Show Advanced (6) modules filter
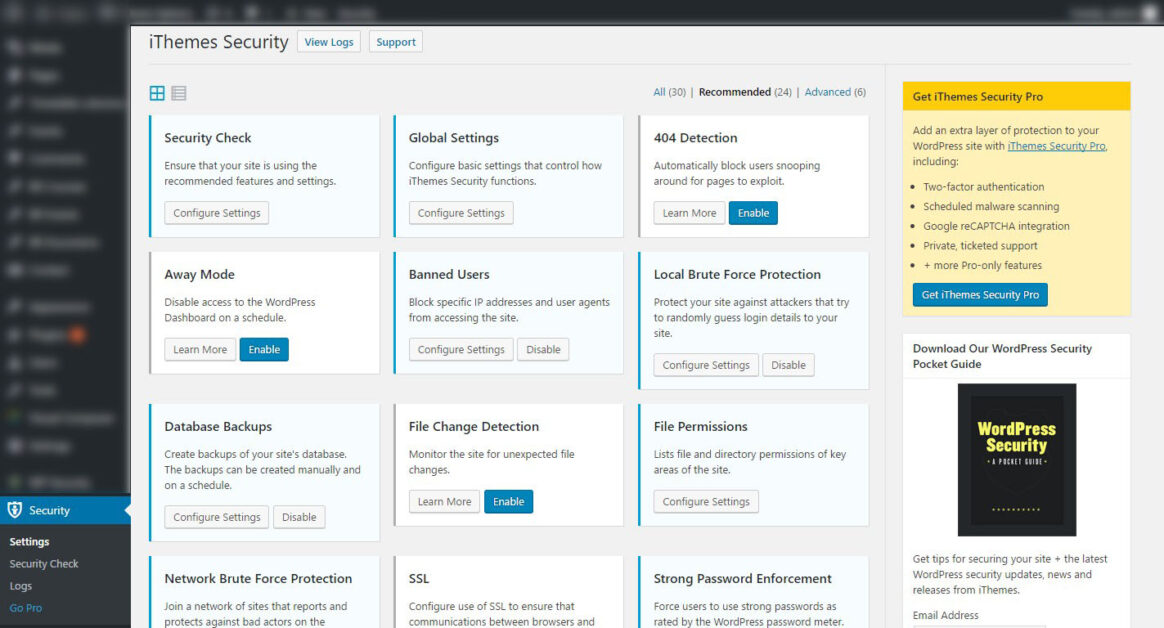1164x628 pixels. point(835,92)
